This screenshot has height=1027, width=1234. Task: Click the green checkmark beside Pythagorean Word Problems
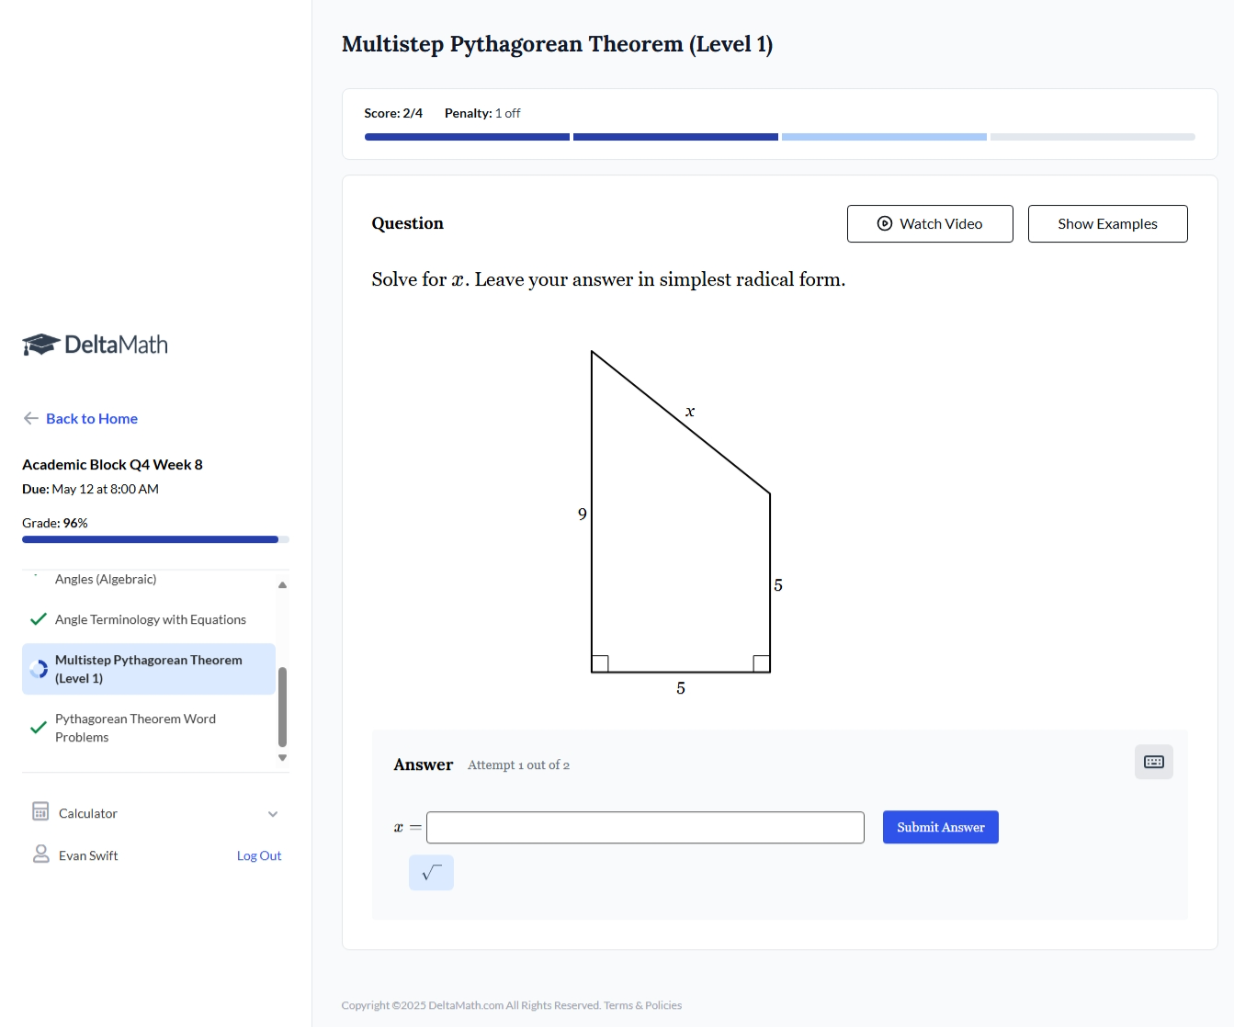38,727
